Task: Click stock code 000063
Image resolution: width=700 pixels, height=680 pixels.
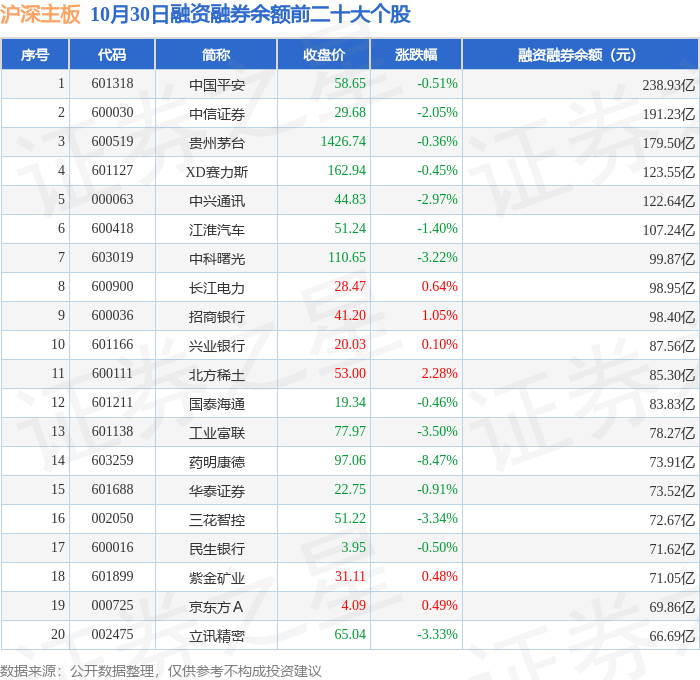Action: click(x=112, y=200)
